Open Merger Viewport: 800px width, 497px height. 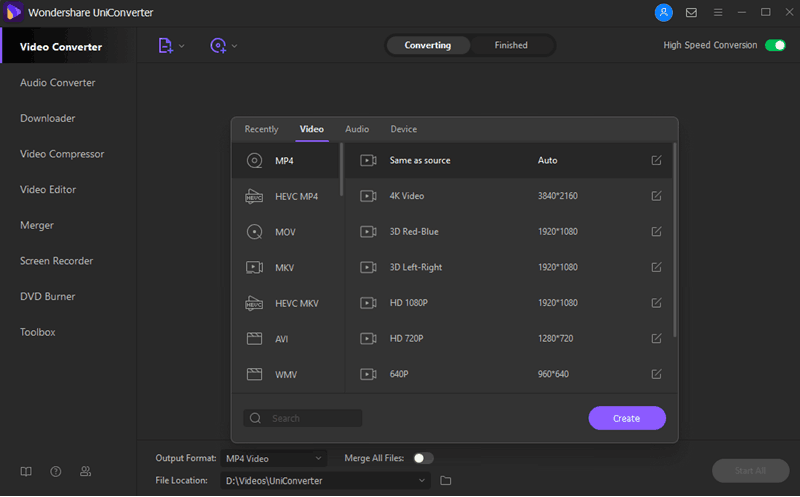tap(37, 226)
